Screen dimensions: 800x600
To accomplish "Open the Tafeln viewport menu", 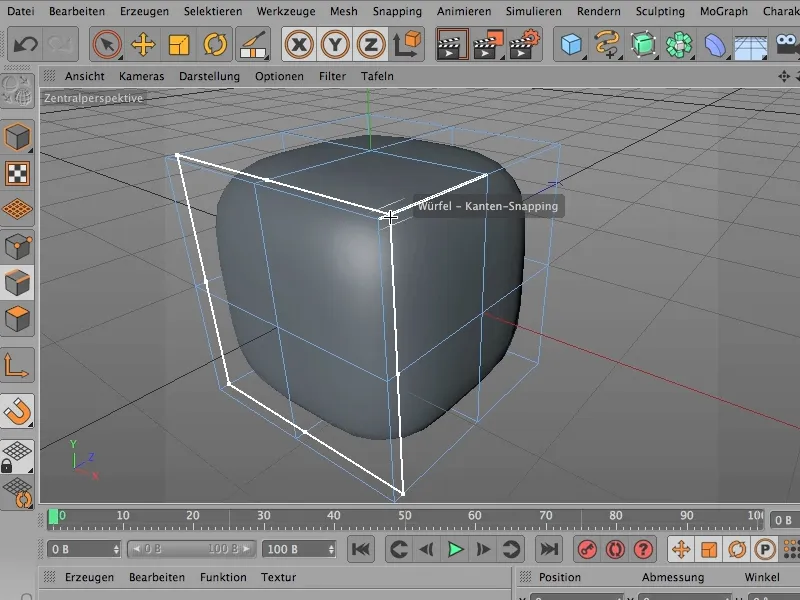I will (377, 76).
